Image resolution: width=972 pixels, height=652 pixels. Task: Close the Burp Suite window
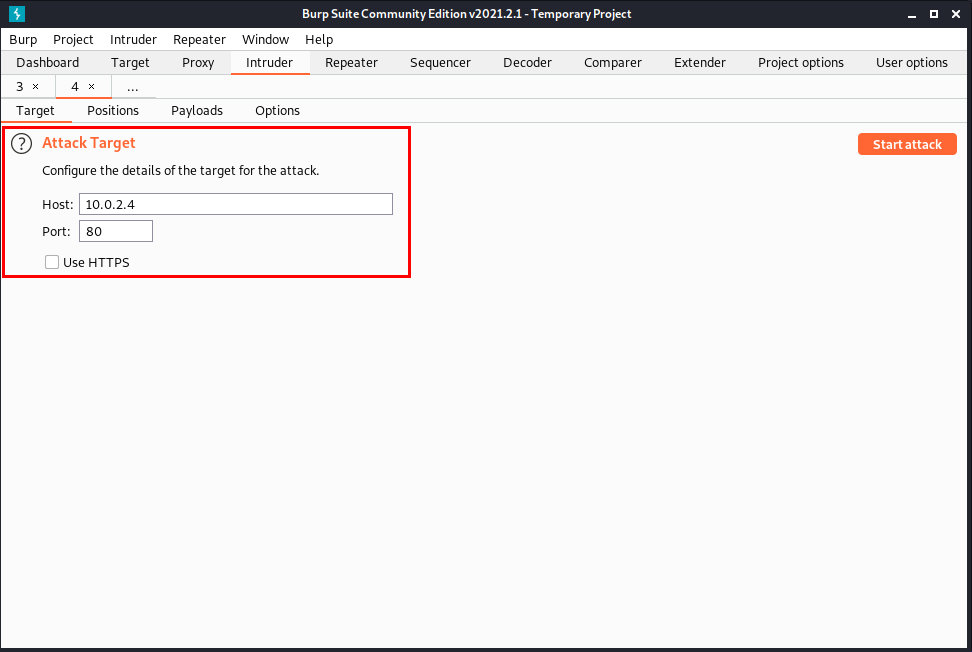point(956,14)
